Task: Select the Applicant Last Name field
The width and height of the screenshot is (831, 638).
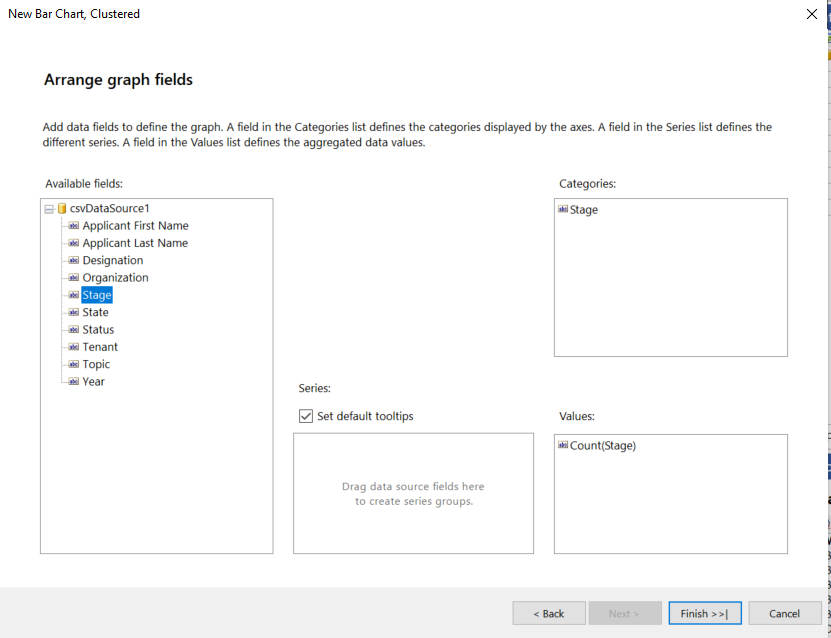Action: [135, 243]
